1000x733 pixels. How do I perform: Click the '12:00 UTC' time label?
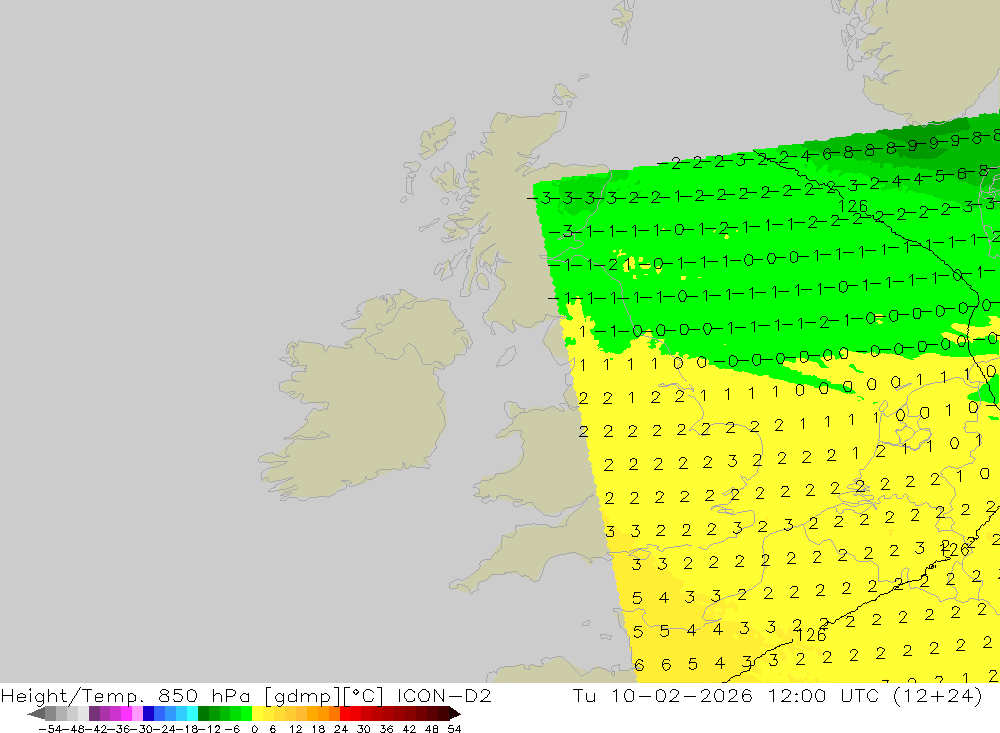tap(824, 695)
